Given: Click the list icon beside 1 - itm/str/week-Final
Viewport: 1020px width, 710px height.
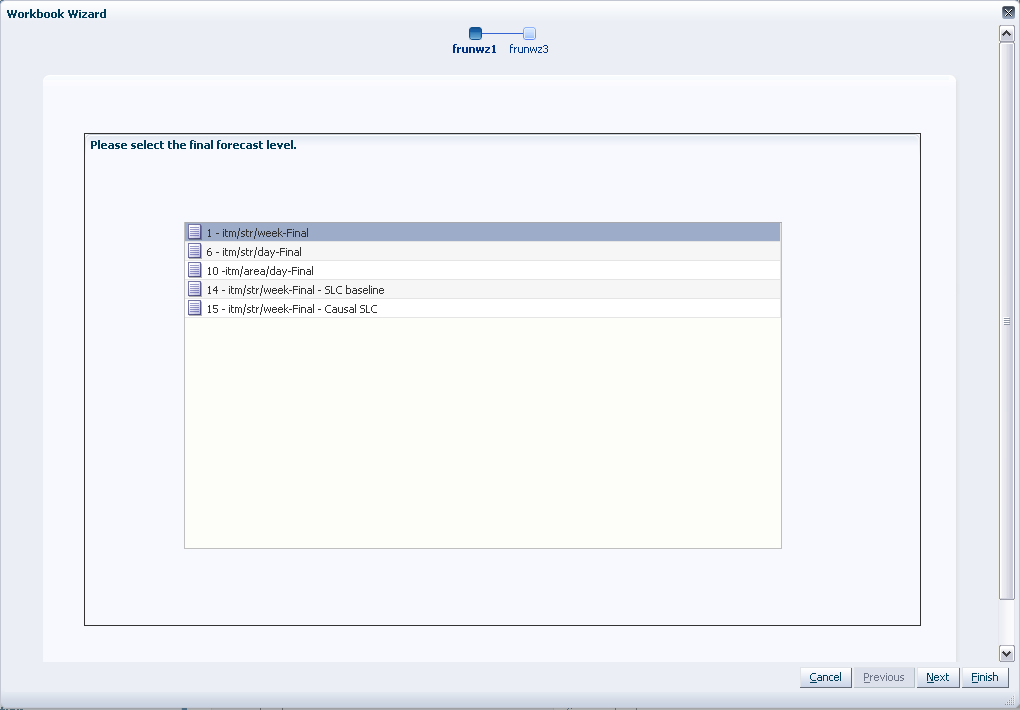Looking at the screenshot, I should point(195,232).
